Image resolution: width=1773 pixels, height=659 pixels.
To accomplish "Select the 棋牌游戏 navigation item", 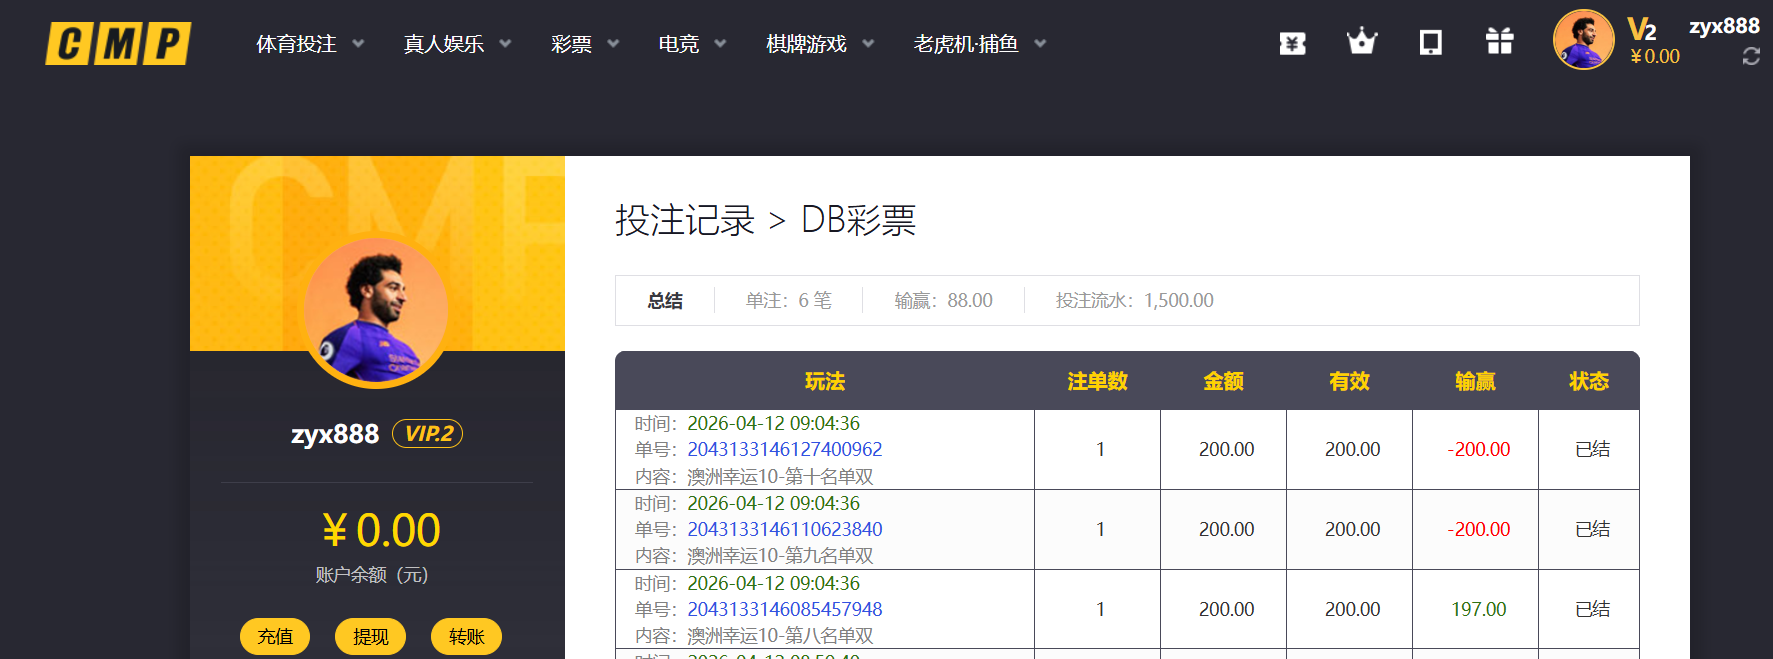I will tap(819, 44).
